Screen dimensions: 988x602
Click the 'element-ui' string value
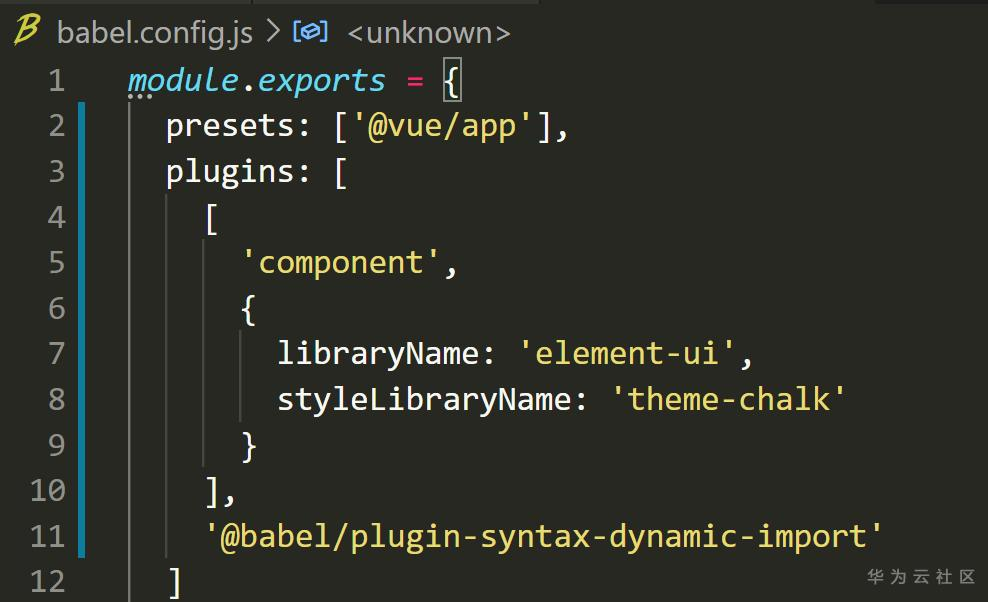tap(626, 353)
